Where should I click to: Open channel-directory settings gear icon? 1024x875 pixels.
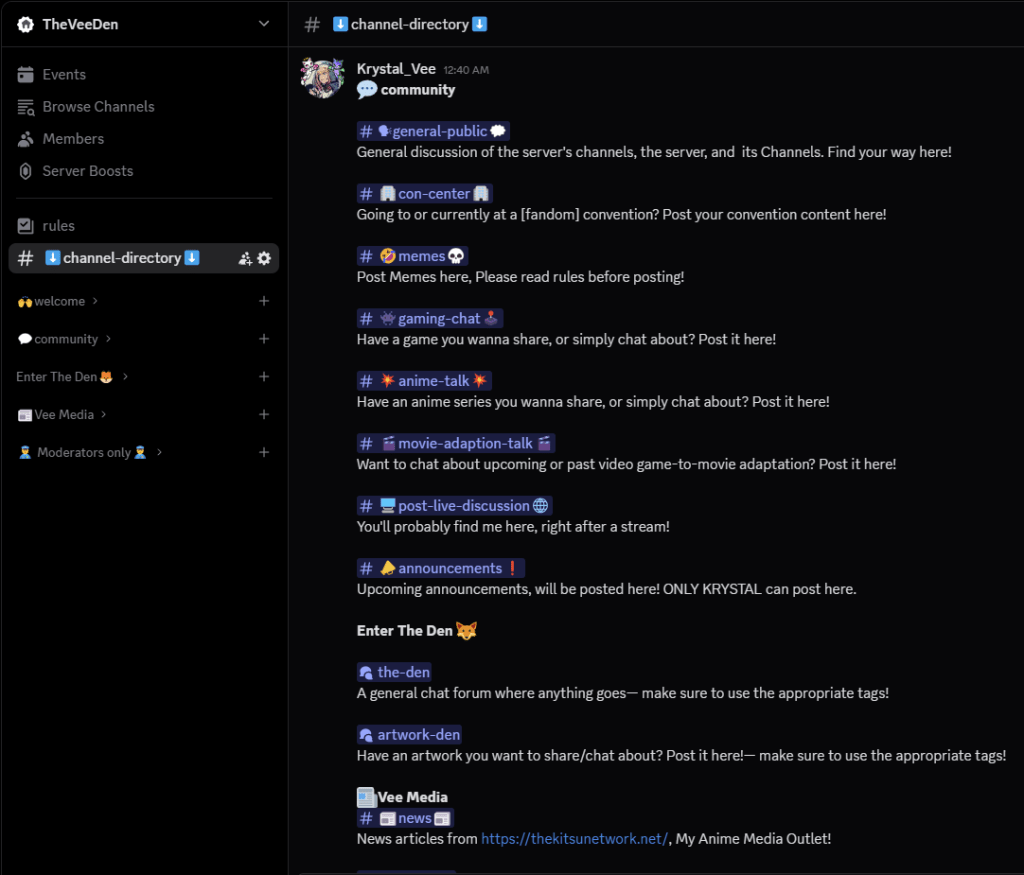264,258
